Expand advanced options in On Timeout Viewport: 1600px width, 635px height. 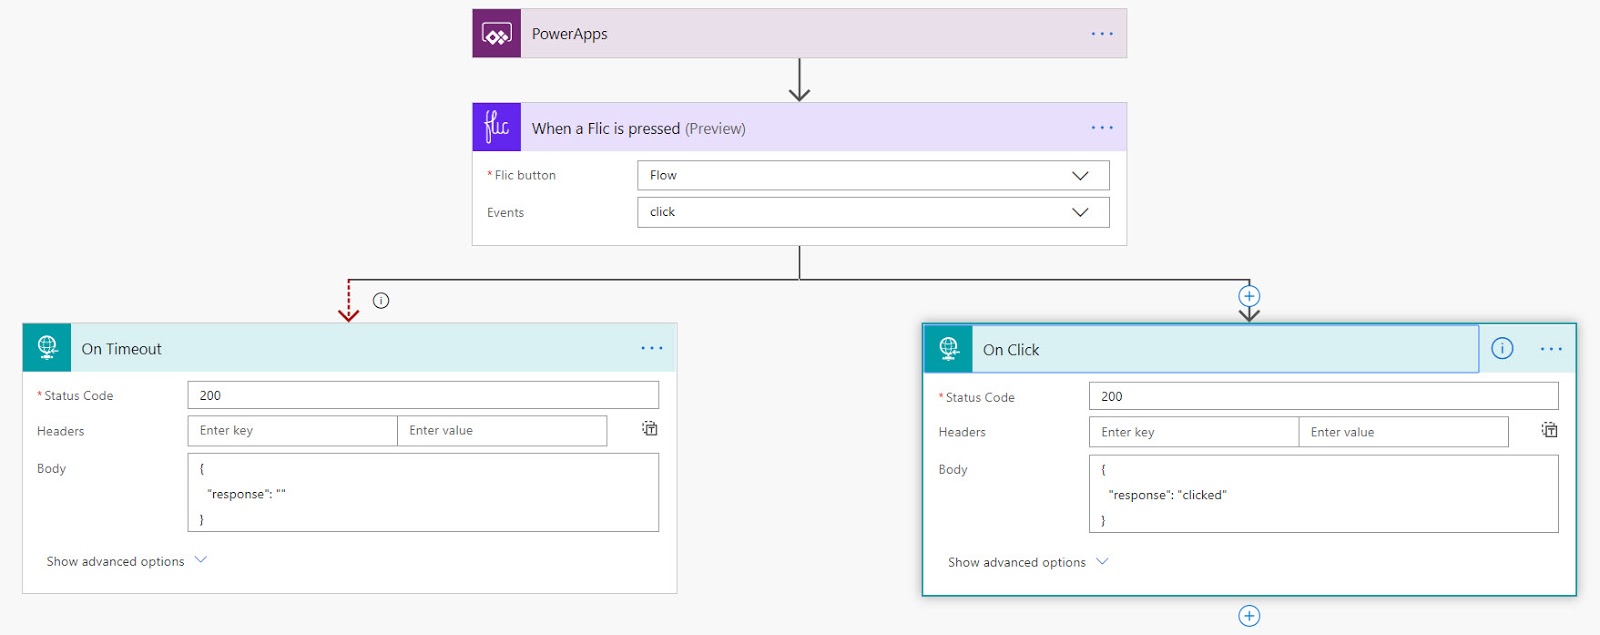[x=127, y=561]
